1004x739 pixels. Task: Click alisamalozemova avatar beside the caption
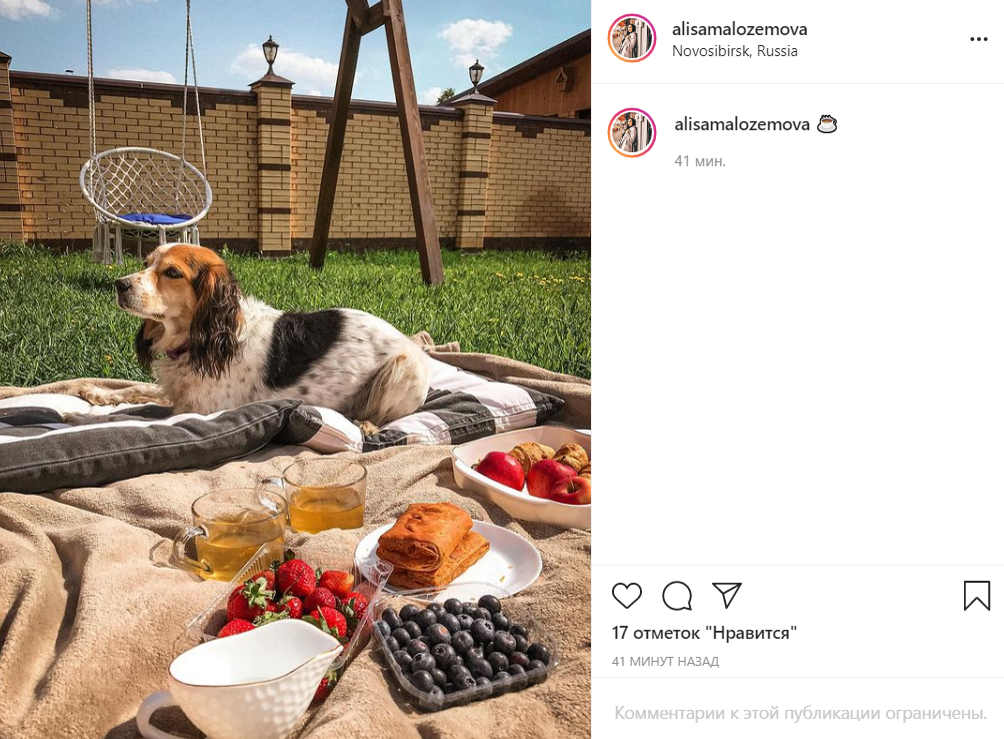click(x=632, y=133)
